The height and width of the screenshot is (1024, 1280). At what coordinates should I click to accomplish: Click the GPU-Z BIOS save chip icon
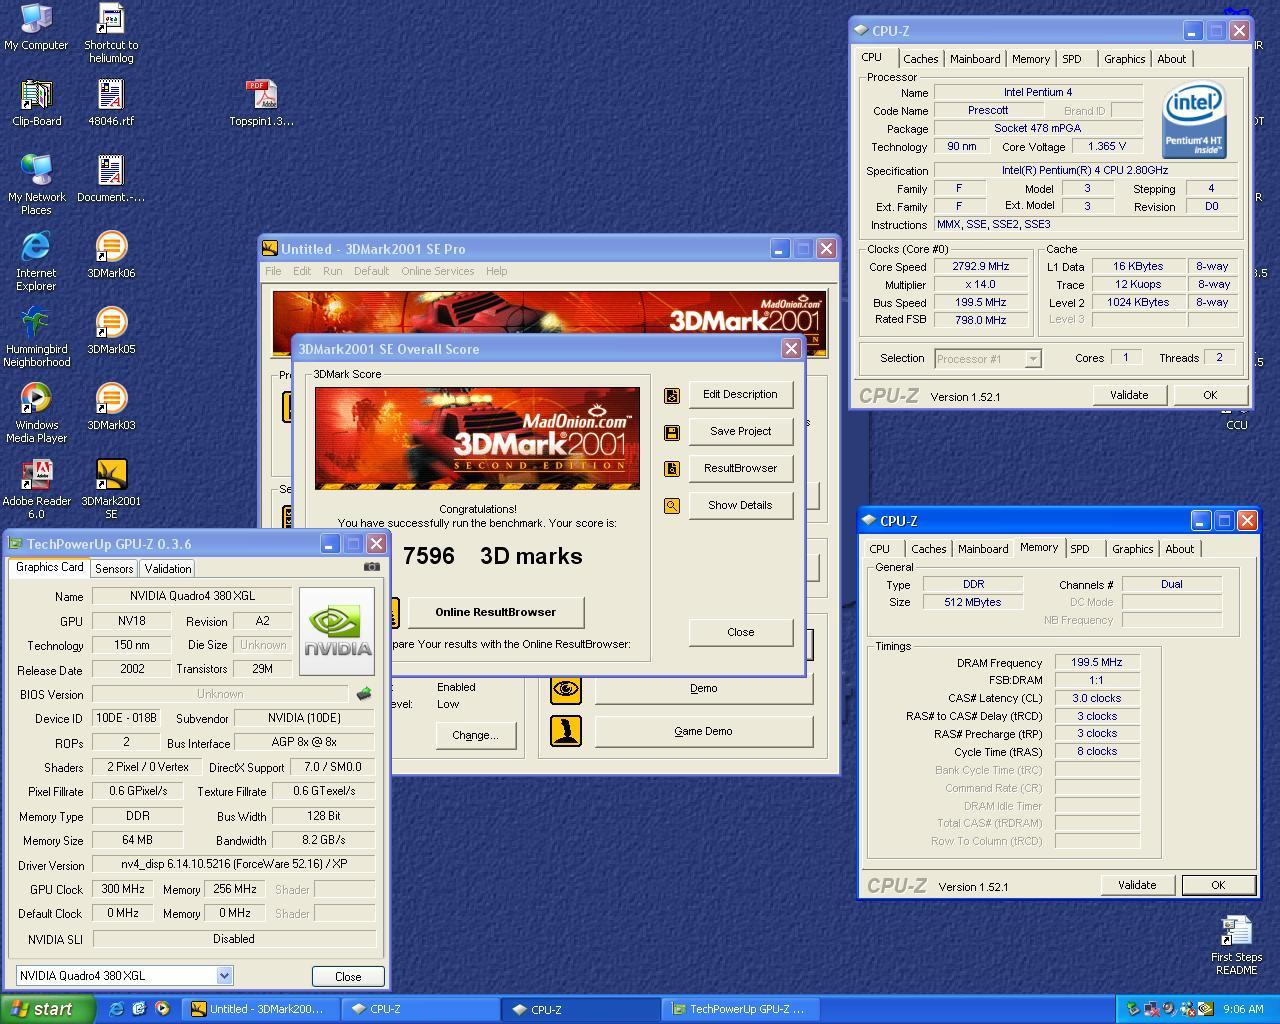pyautogui.click(x=364, y=693)
